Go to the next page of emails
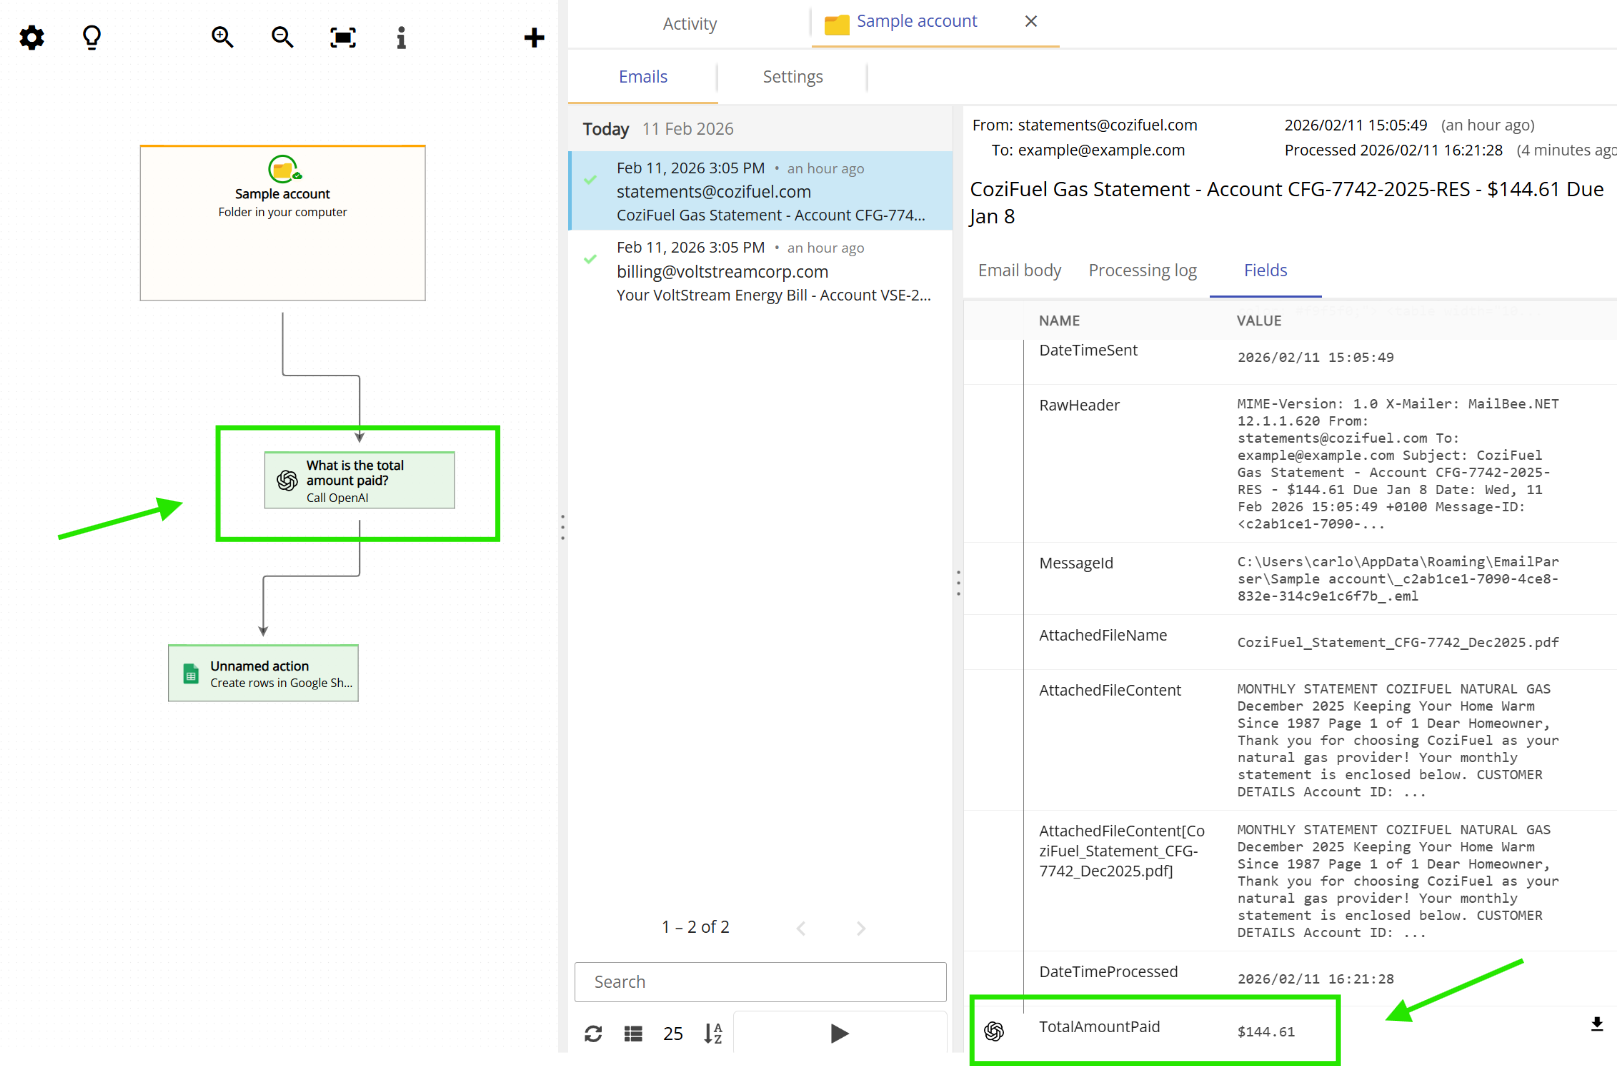Screen dimensions: 1617x1066 click(x=860, y=927)
